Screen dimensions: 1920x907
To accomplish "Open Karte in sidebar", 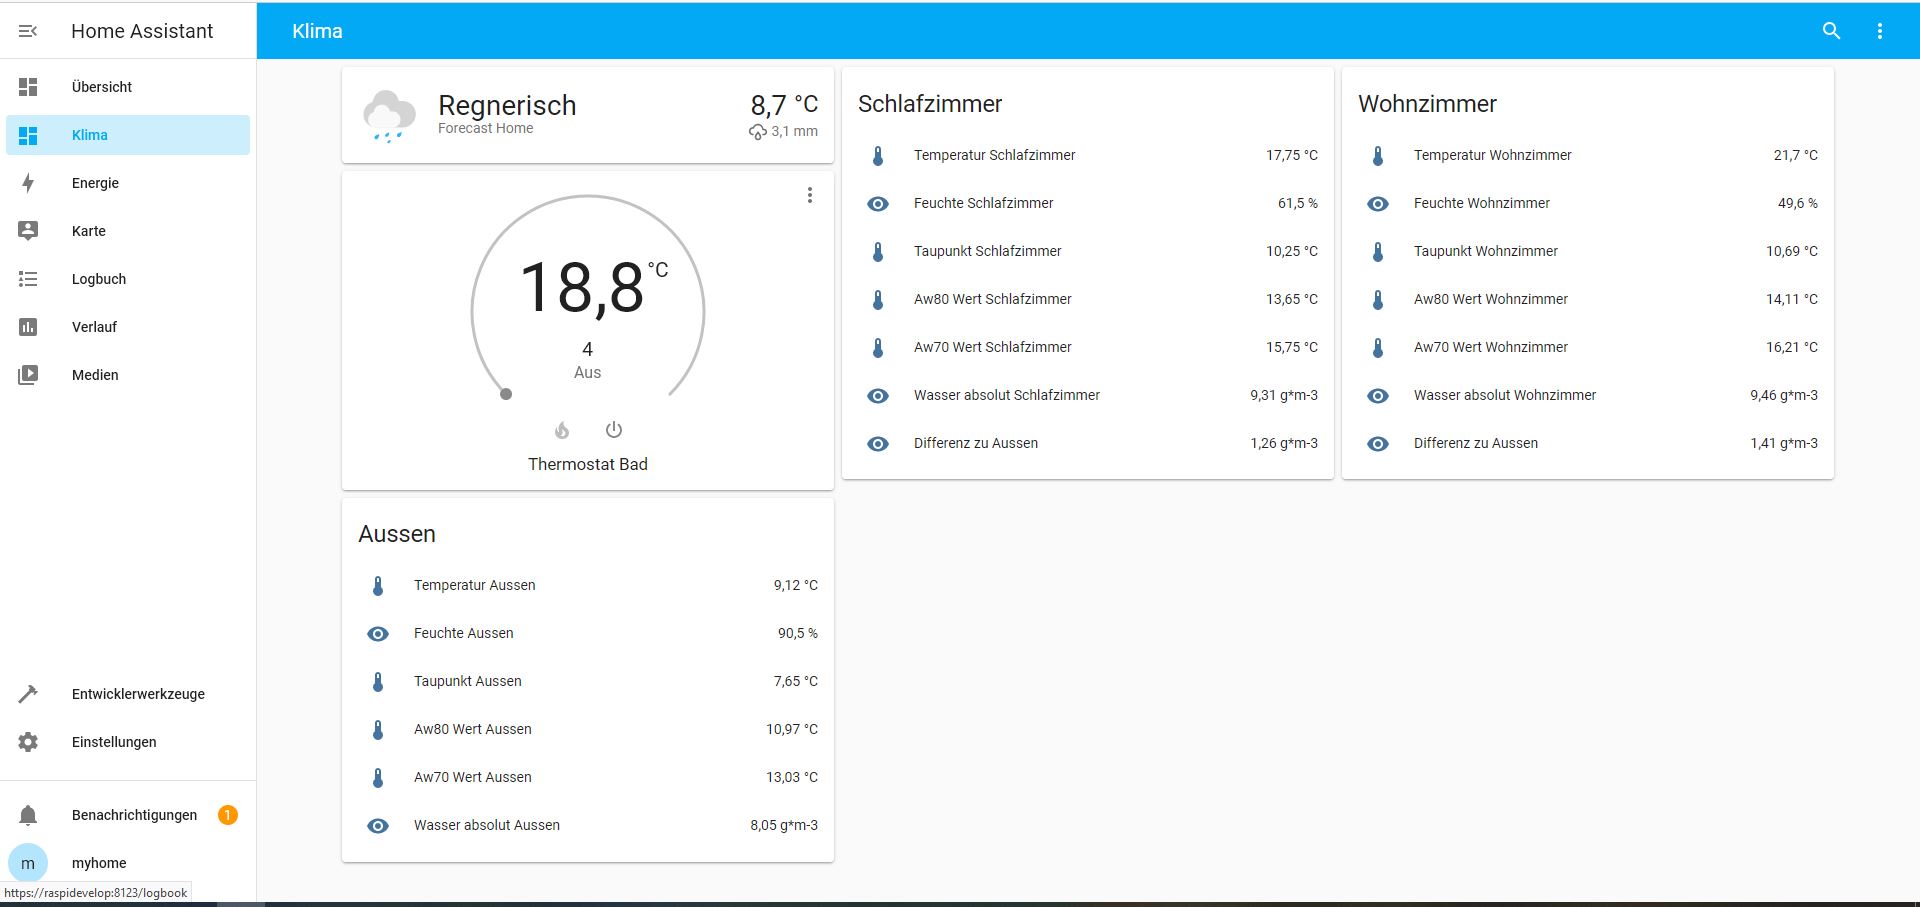I will click(128, 231).
